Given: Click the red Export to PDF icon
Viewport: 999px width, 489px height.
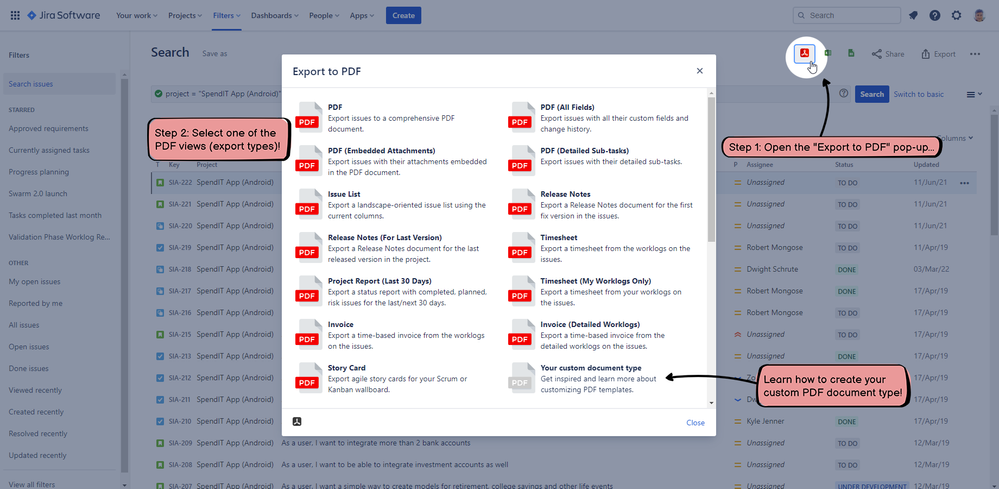Looking at the screenshot, I should tap(805, 54).
